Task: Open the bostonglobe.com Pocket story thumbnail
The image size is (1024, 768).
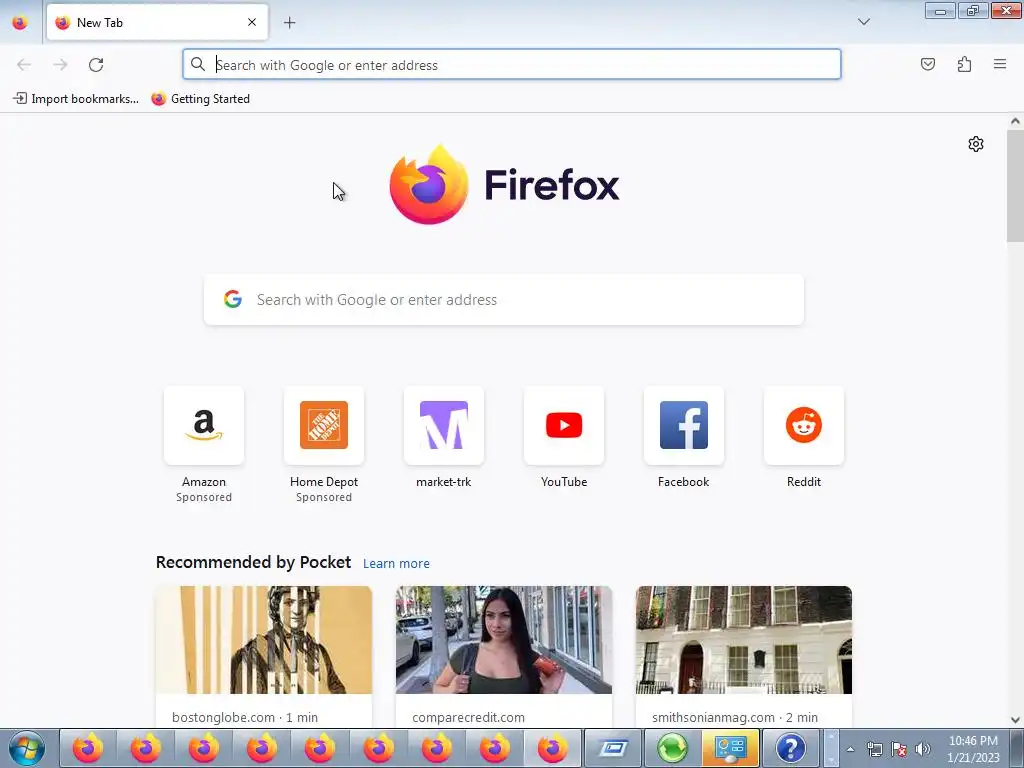Action: pos(264,640)
